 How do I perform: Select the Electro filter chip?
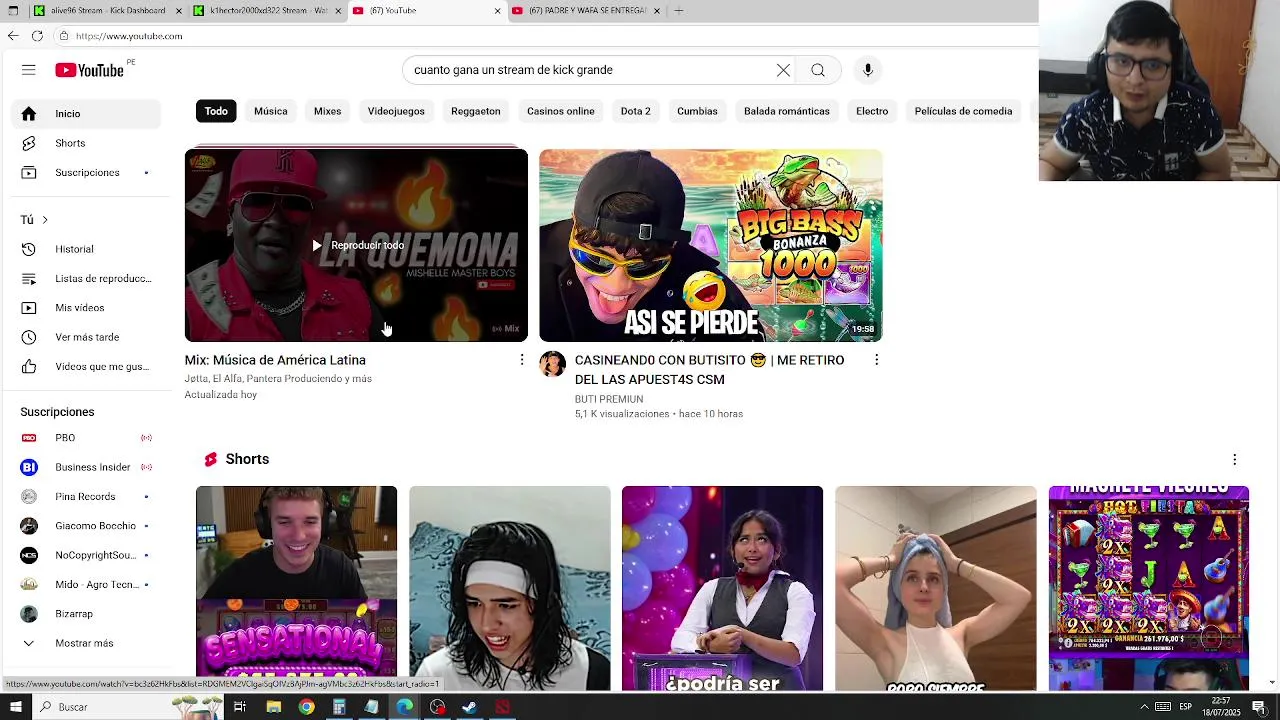(872, 111)
